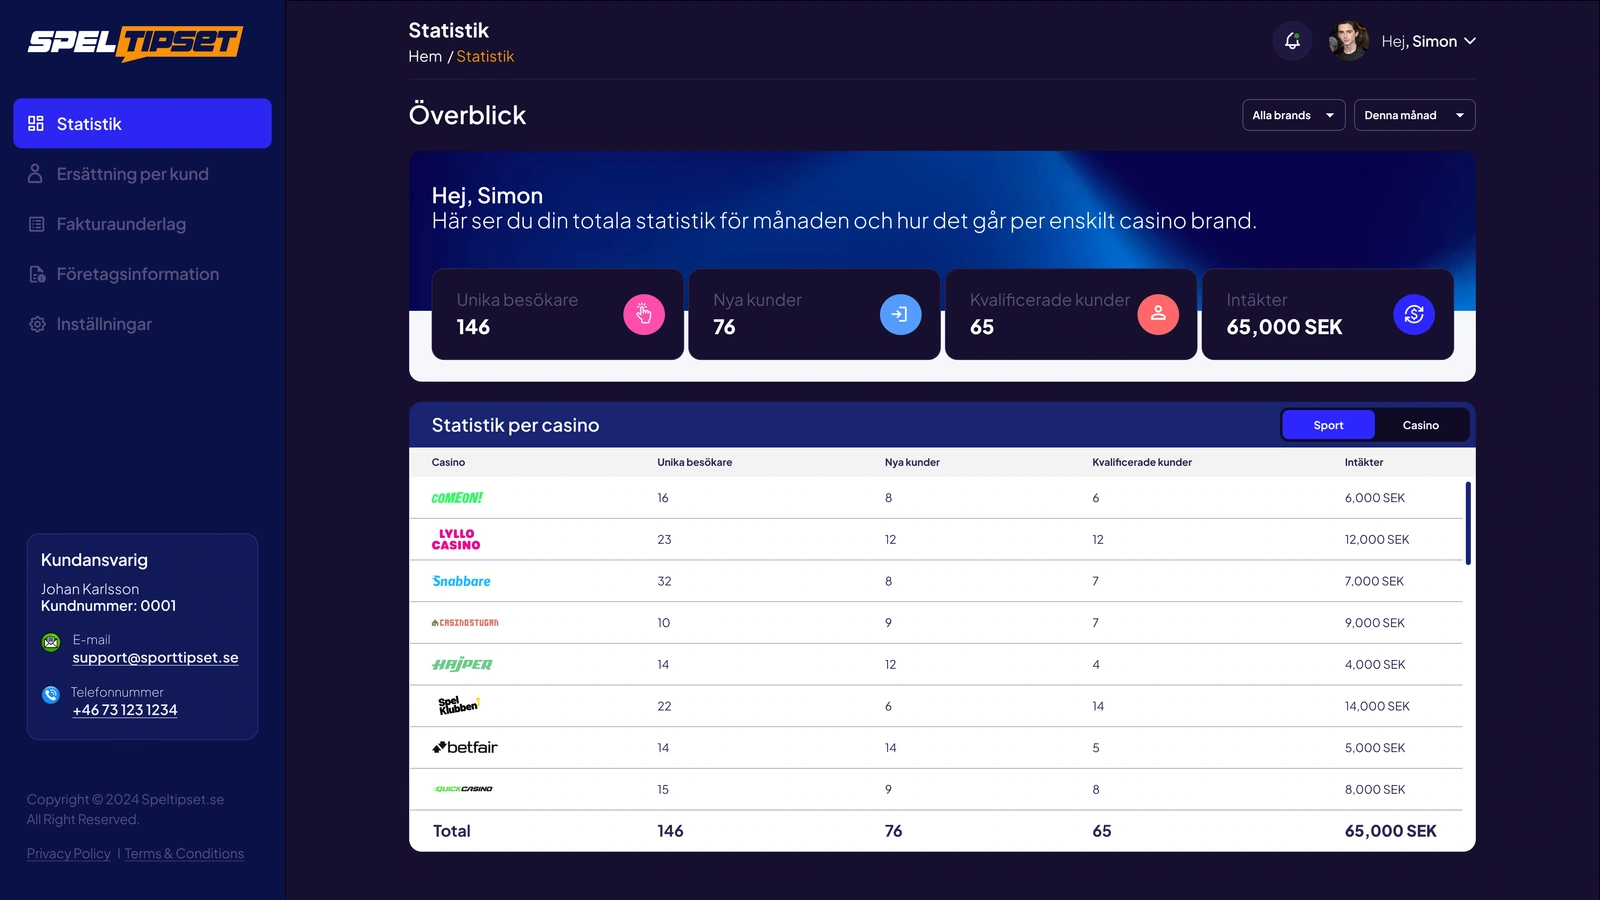
Task: Open Inställningar settings page
Action: tap(104, 324)
